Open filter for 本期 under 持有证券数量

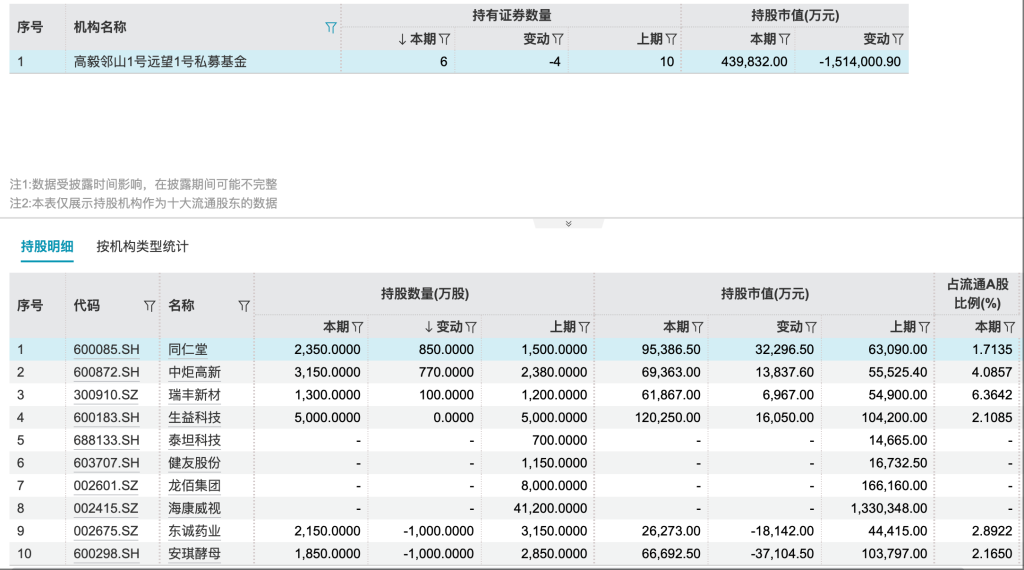tap(445, 39)
